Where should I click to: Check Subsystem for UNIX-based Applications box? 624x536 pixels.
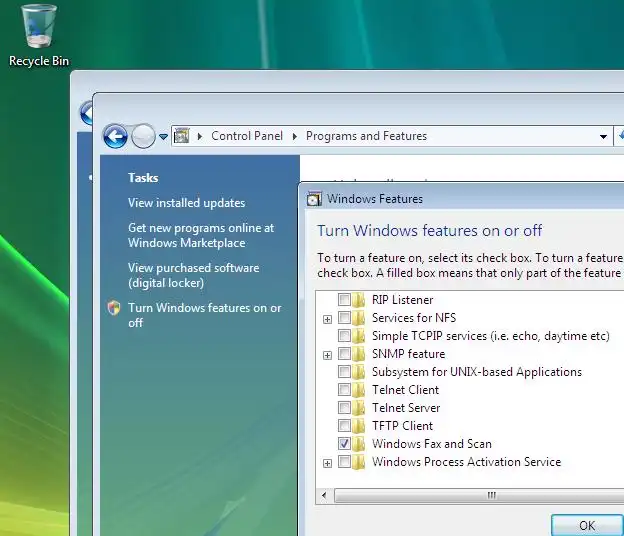coord(344,372)
